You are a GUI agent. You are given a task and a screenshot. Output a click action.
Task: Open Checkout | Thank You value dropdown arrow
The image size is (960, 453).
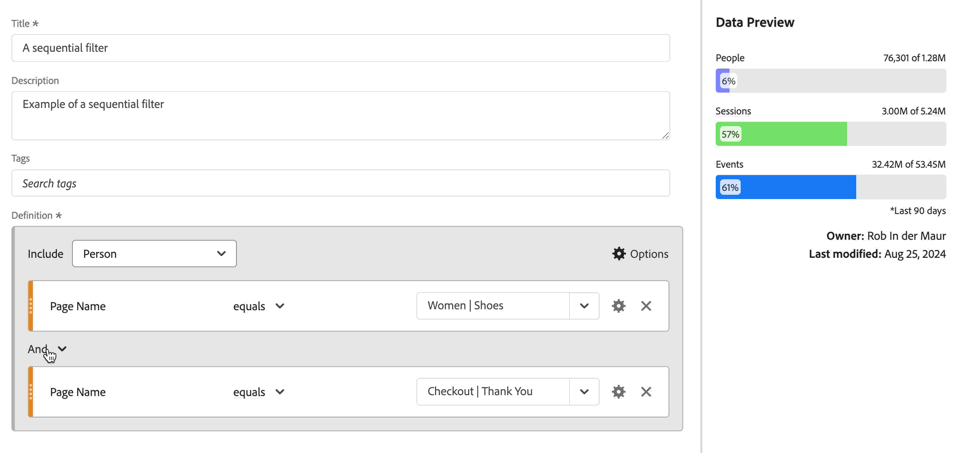[584, 392]
